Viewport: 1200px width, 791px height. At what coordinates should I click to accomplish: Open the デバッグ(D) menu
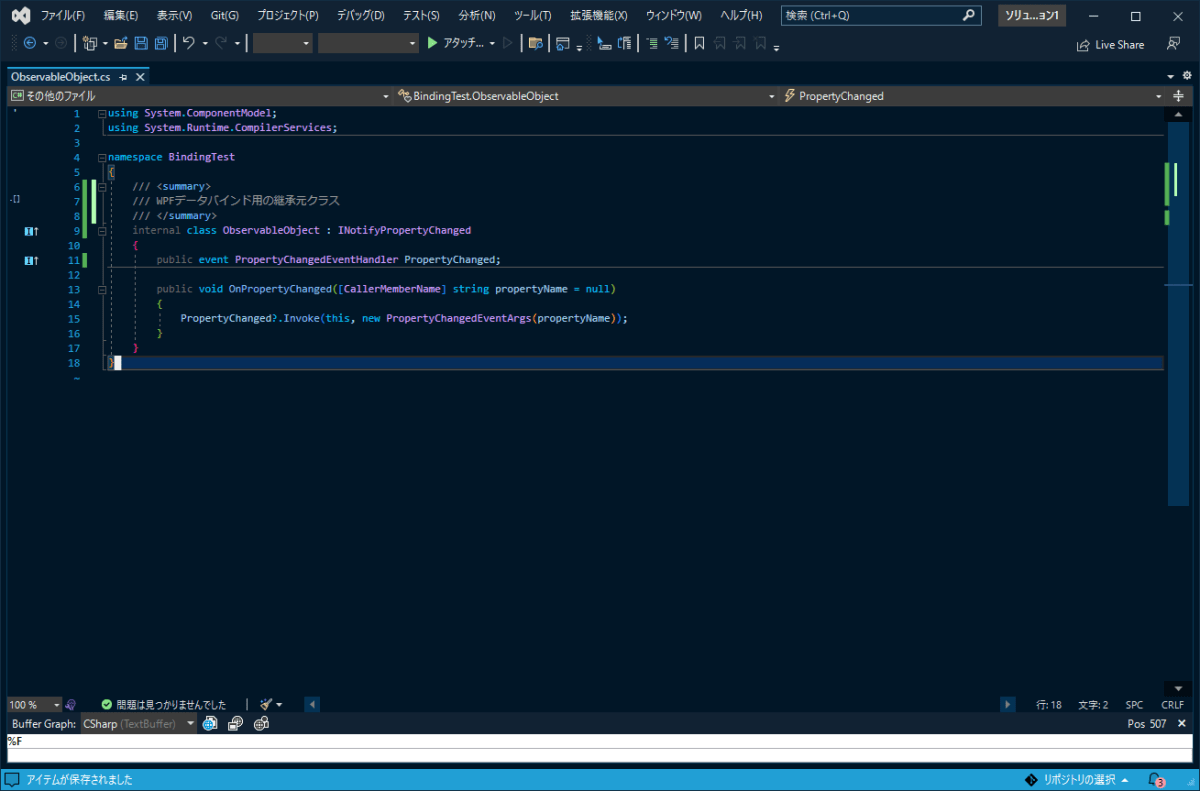click(361, 16)
